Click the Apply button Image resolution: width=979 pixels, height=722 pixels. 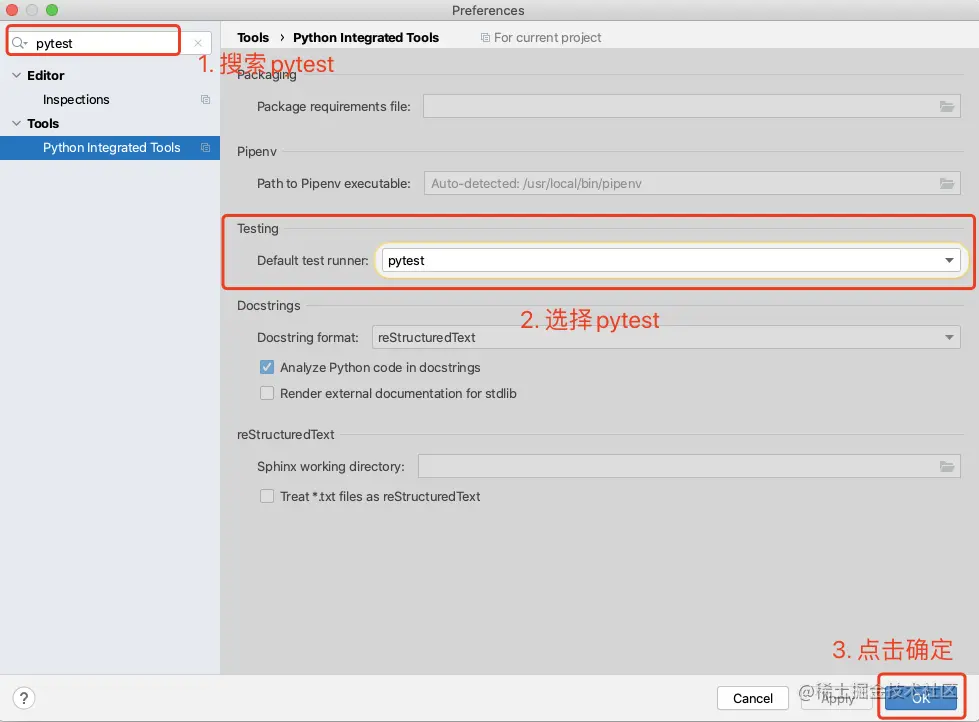[837, 698]
